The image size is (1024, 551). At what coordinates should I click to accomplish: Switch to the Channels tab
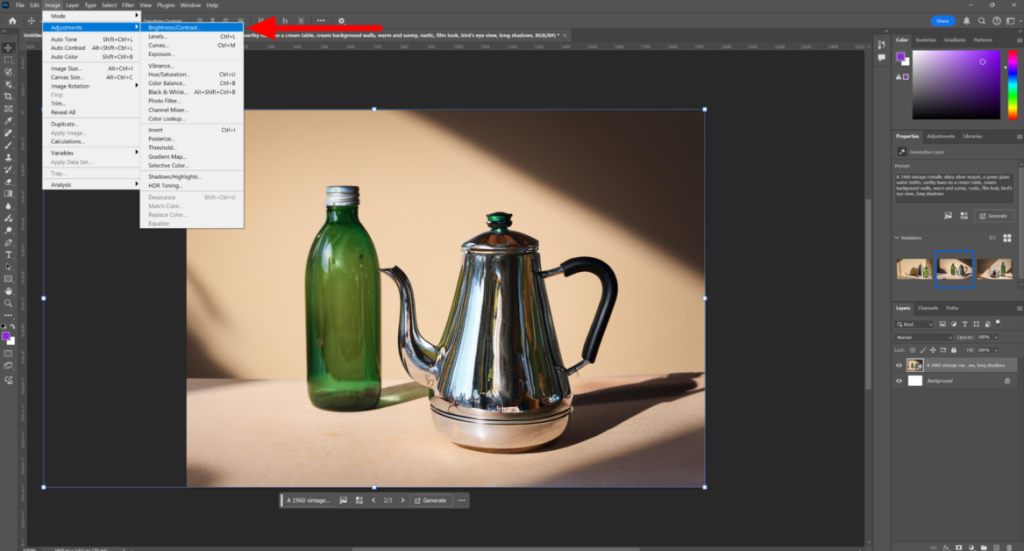(x=927, y=308)
